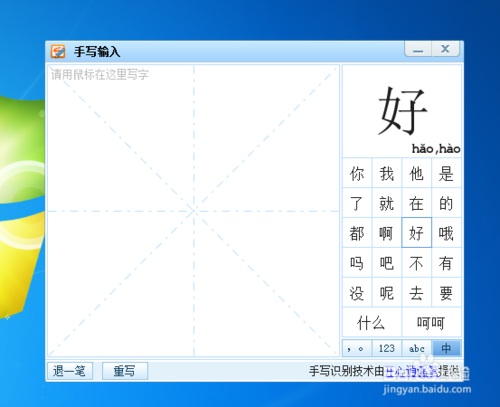500x407 pixels.
Task: Select candidate character 吧
Action: (x=387, y=263)
